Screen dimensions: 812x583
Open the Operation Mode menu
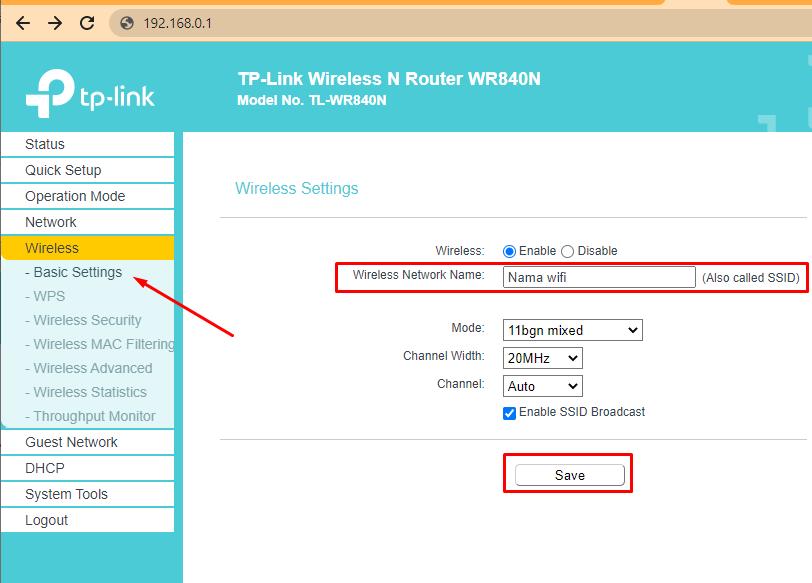[x=87, y=196]
